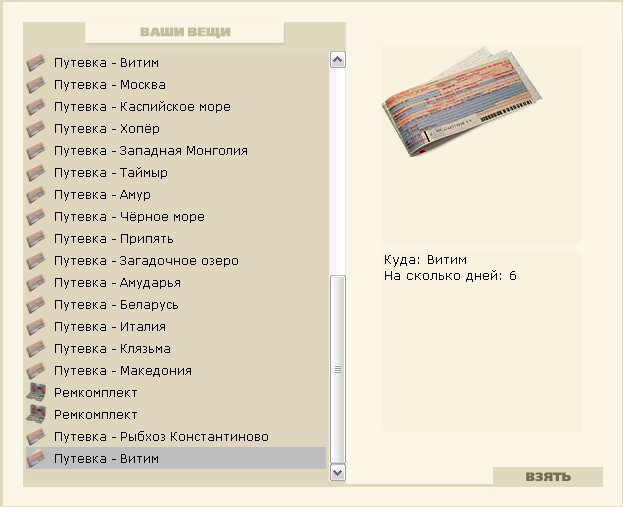
Task: Select Путевка - Каспийское море text
Action: coord(142,107)
